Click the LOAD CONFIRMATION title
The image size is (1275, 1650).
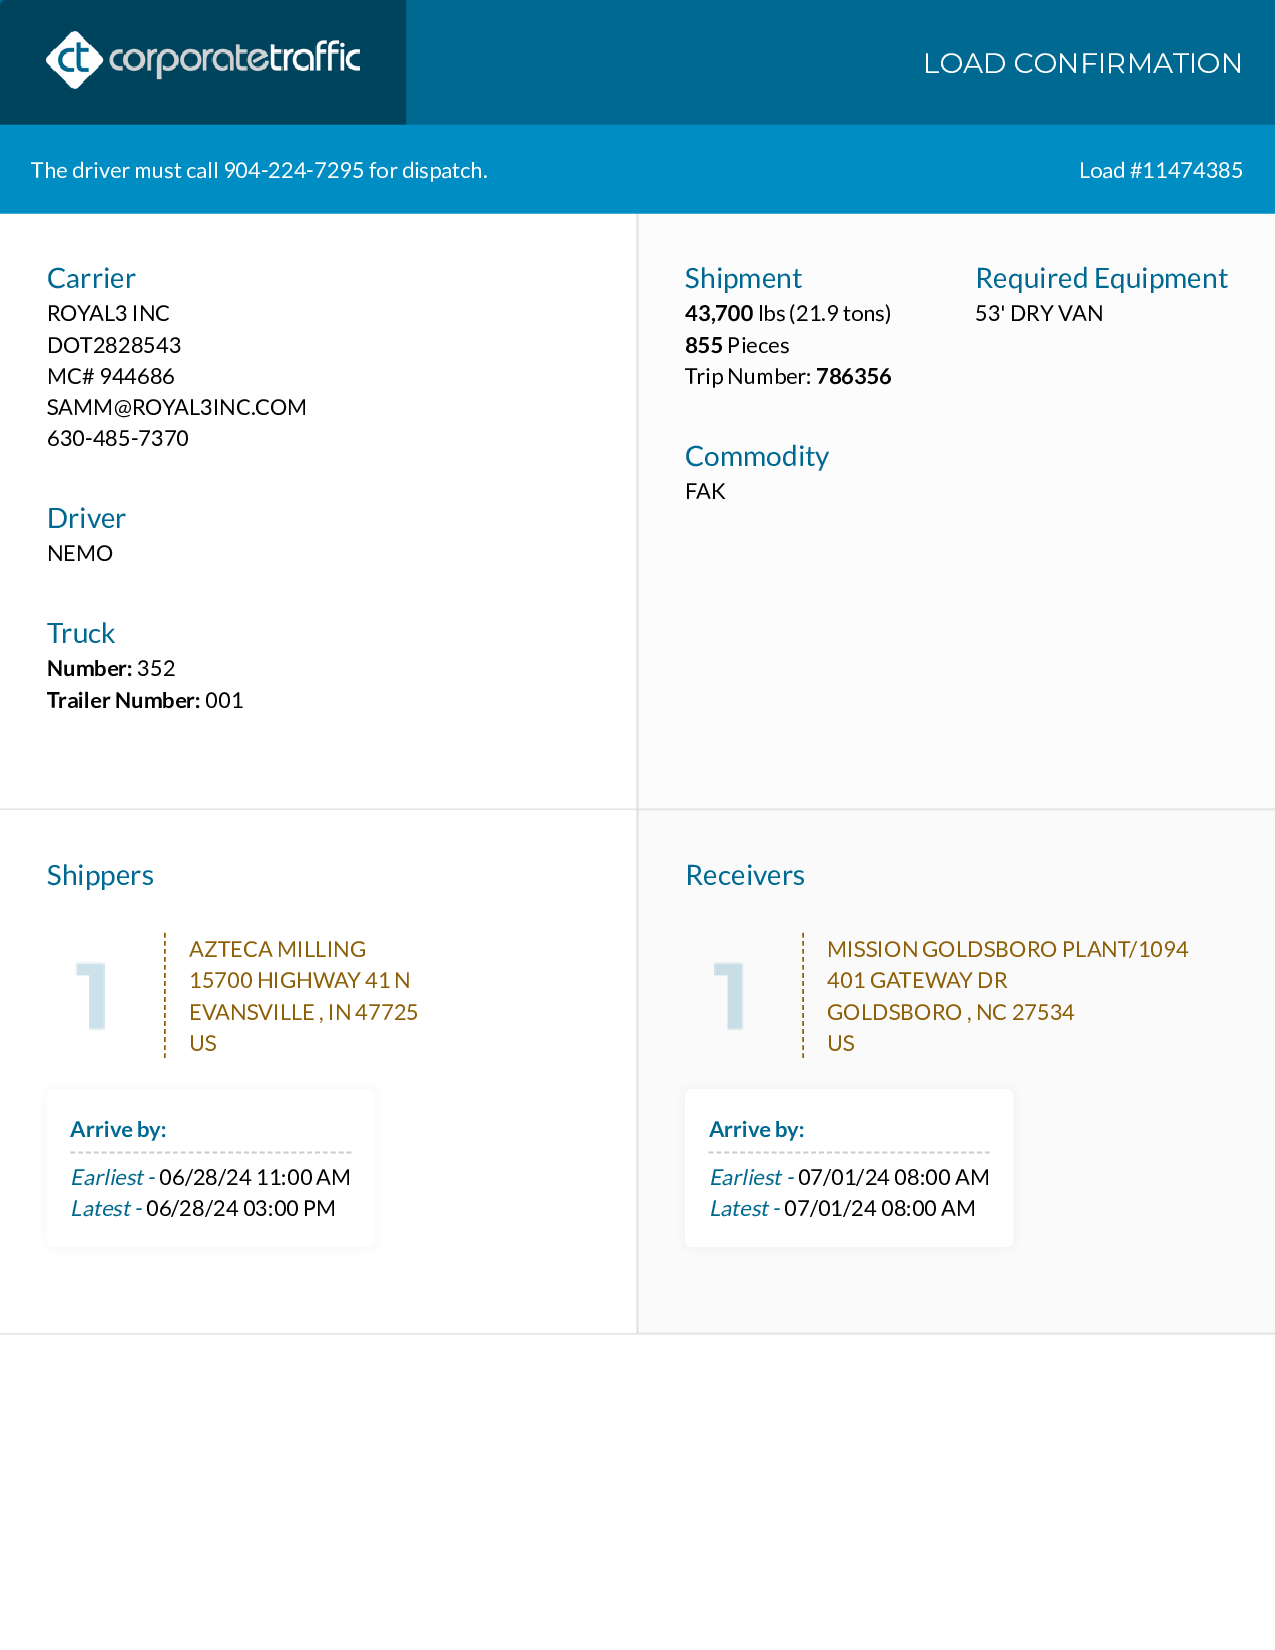coord(1082,63)
